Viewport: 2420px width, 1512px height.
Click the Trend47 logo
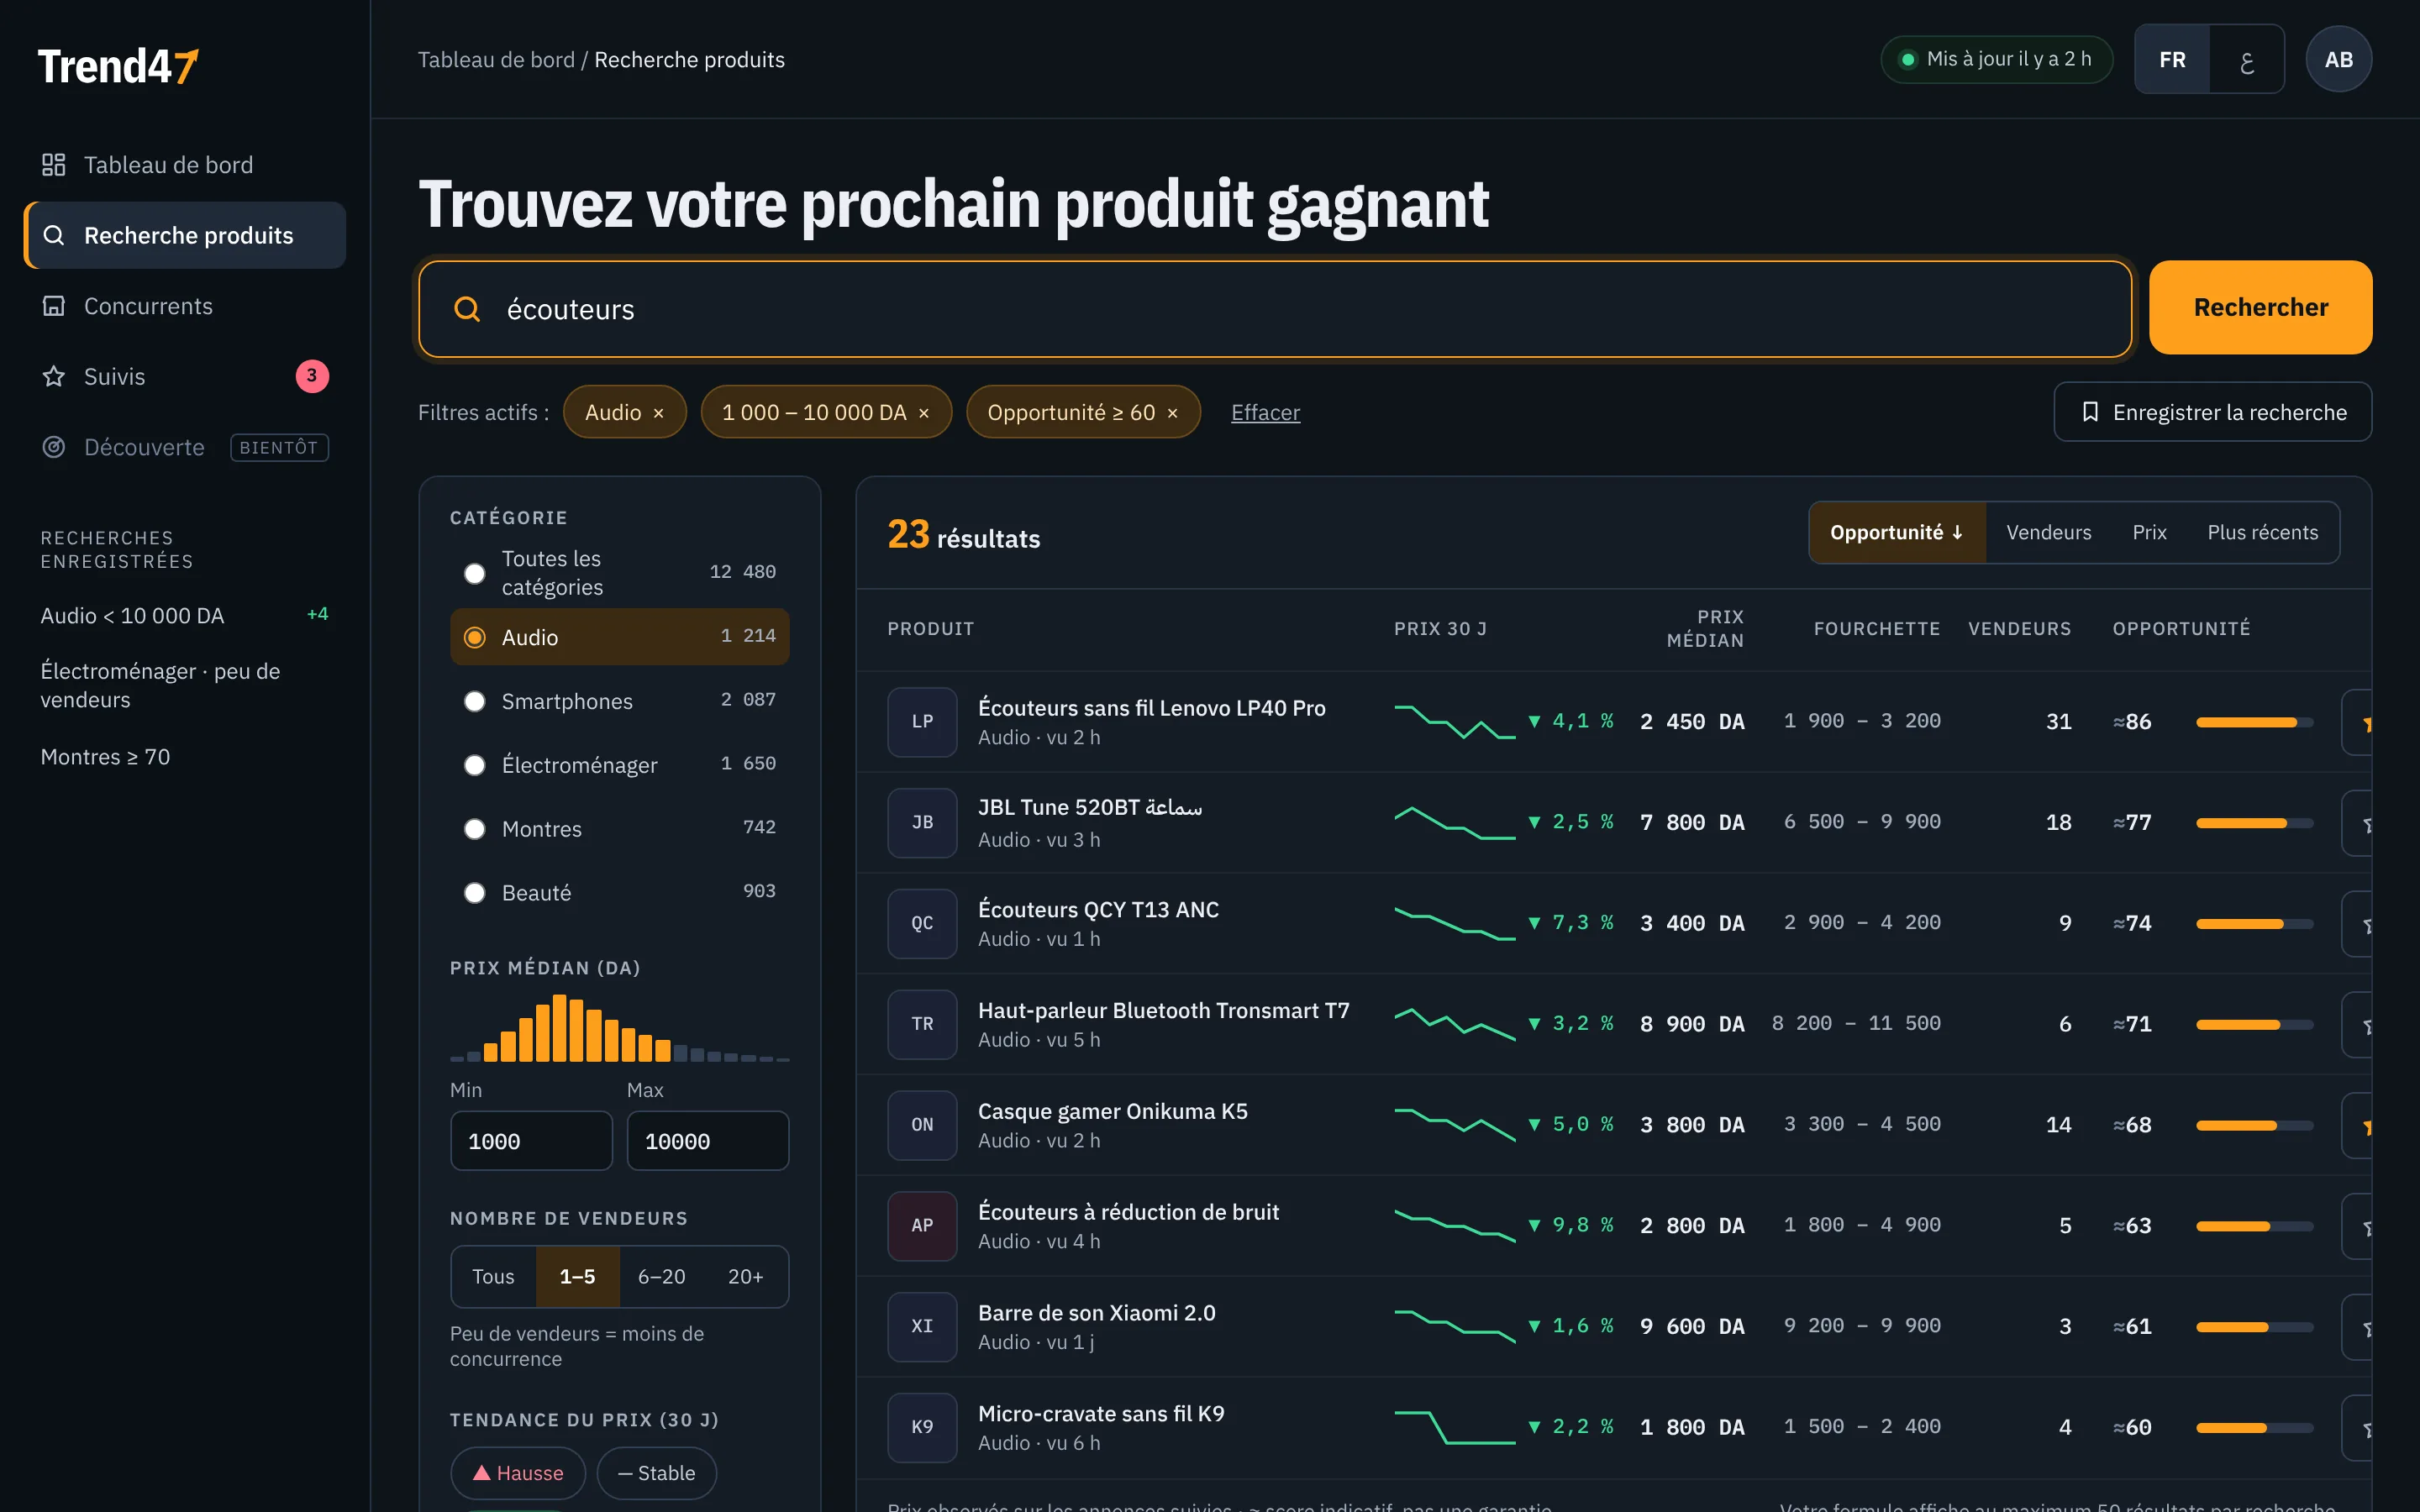coord(118,66)
